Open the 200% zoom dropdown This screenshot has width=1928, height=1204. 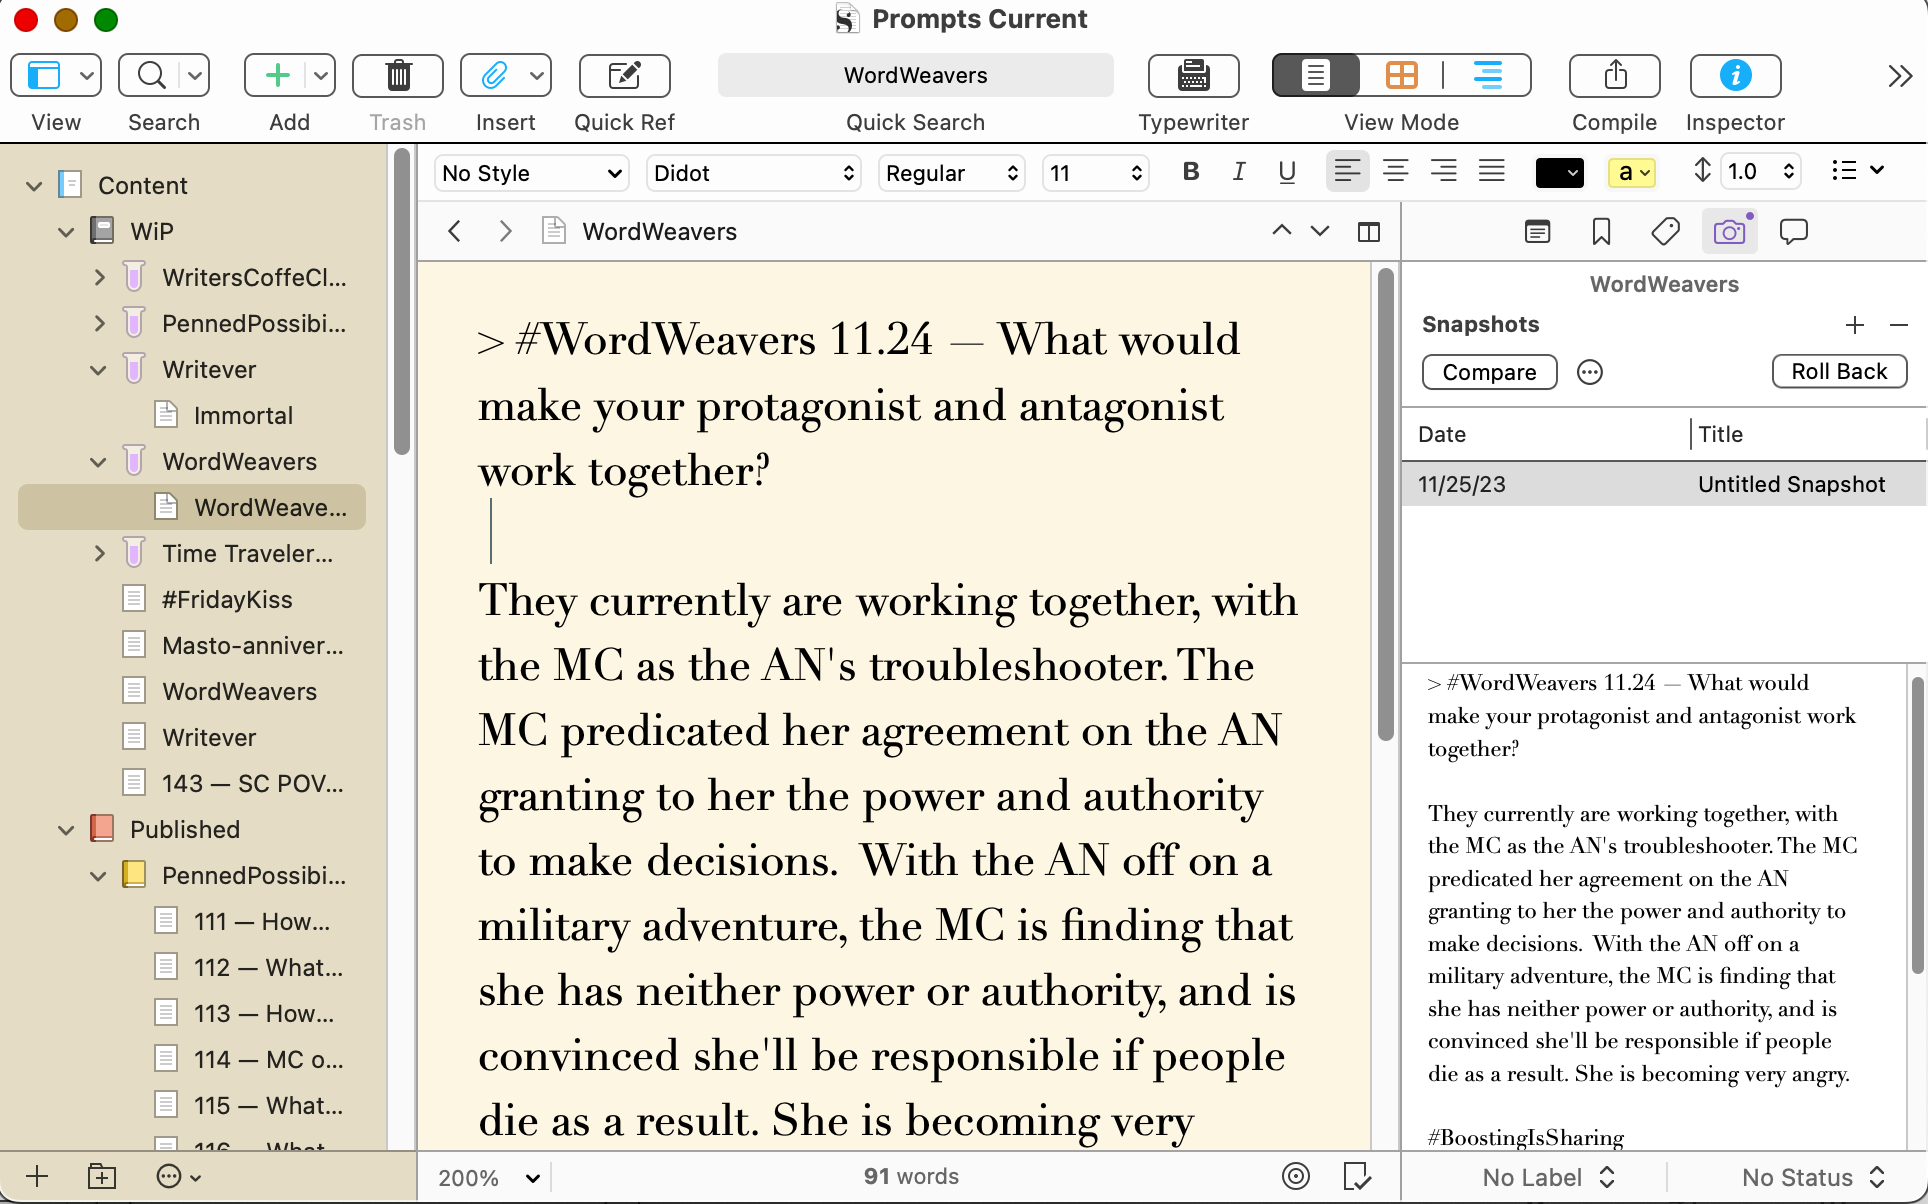coord(489,1177)
